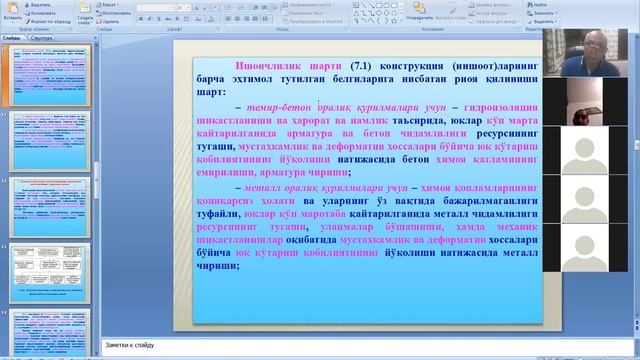This screenshot has height=360, width=640.
Task: Select the Формат по образцу format painter
Action: (x=48, y=21)
